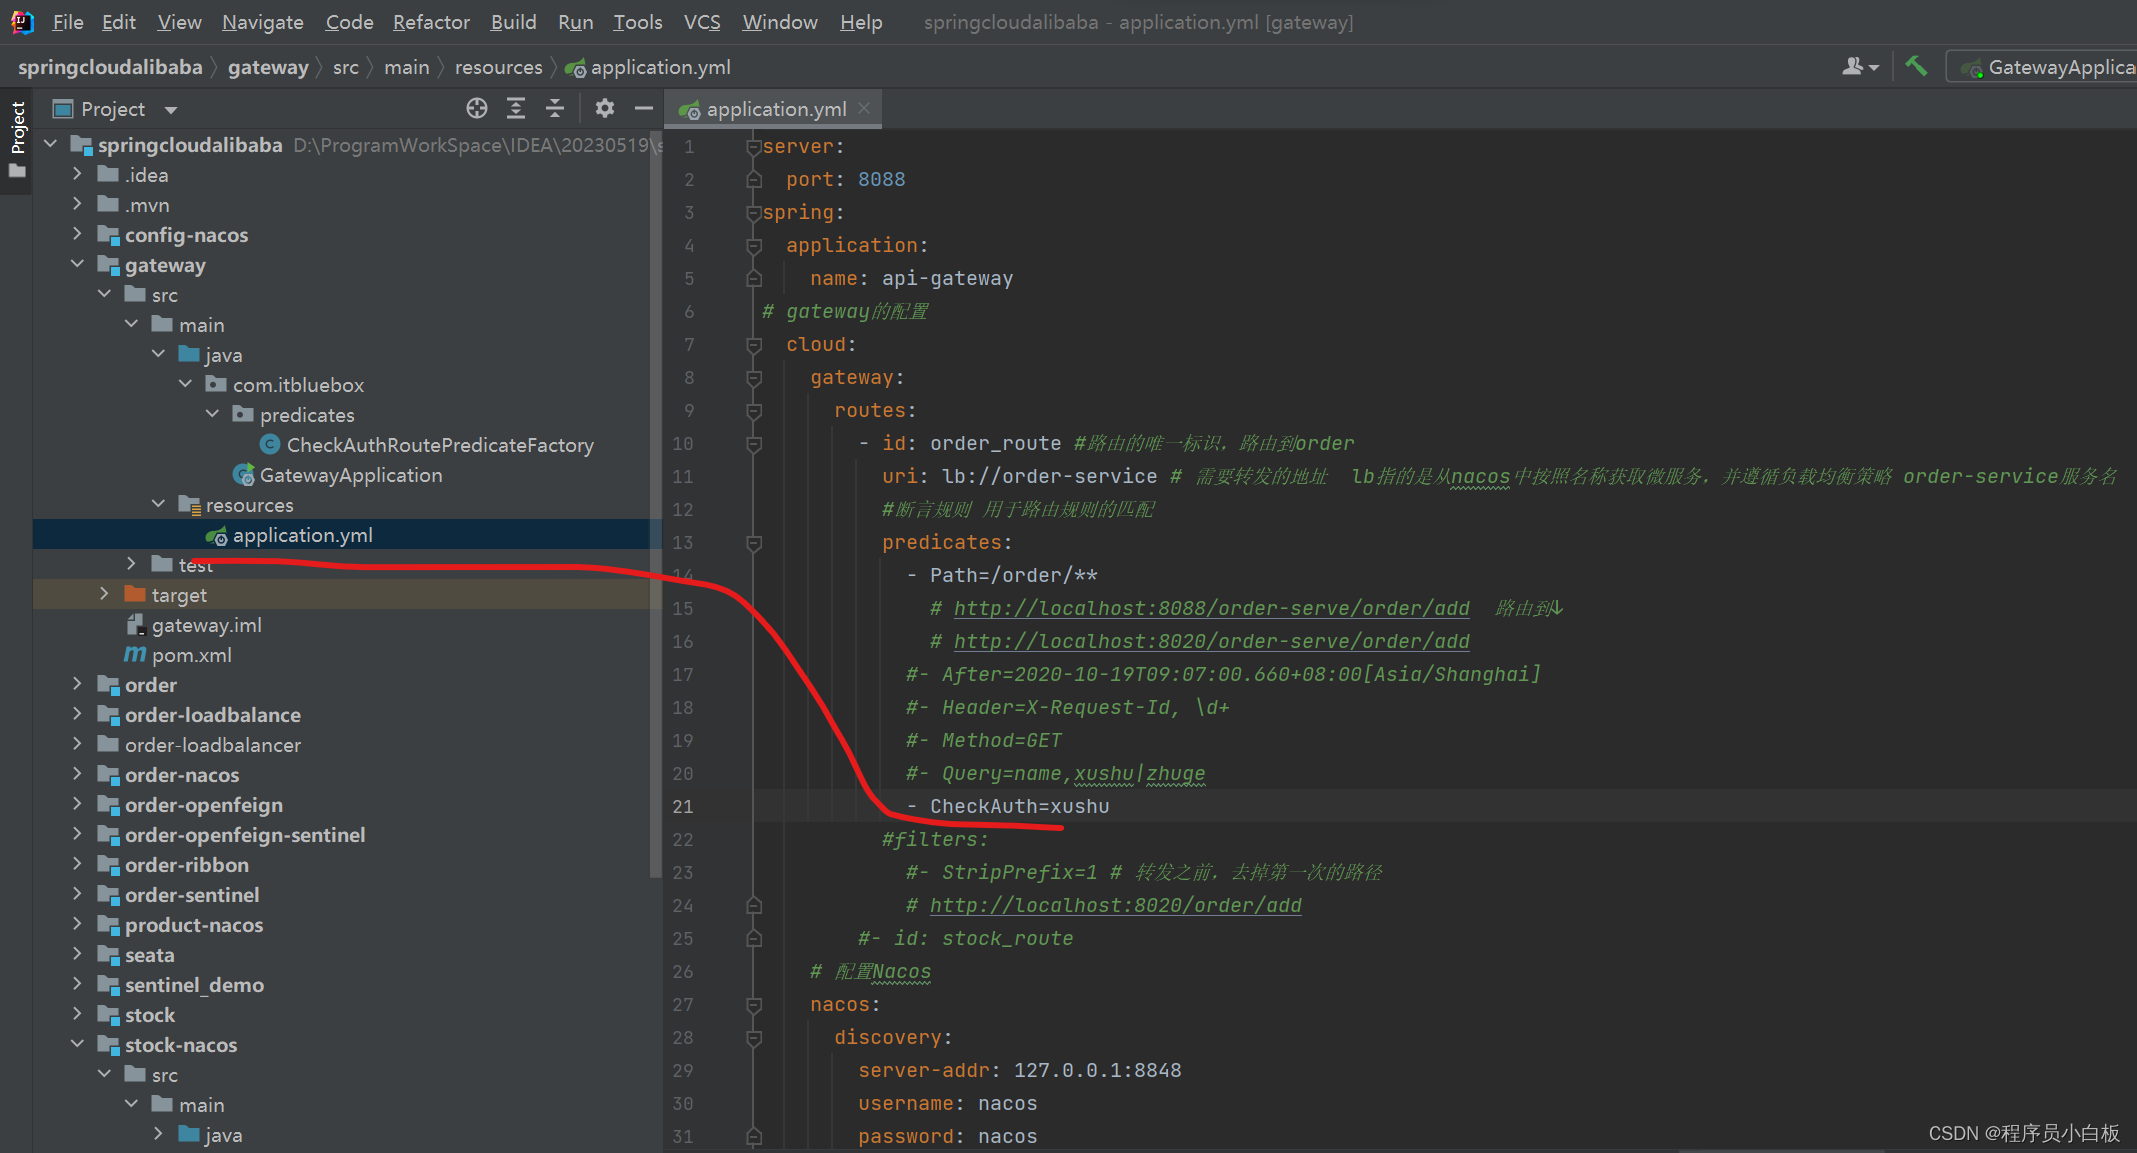Click the Collapse All icon in Project panel

point(555,108)
